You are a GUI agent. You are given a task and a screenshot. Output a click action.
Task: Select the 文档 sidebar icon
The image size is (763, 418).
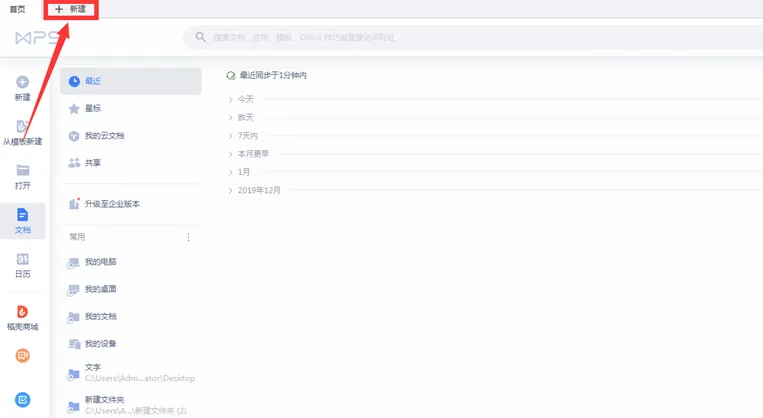22,215
